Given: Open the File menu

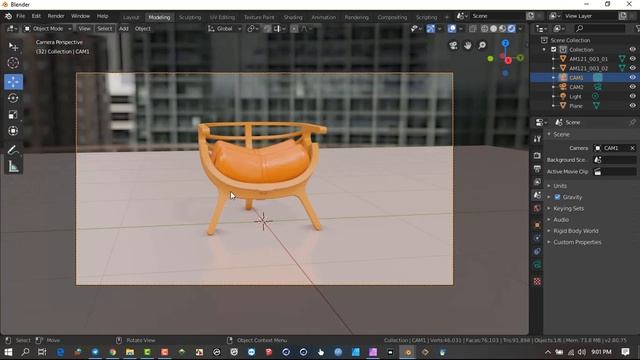Looking at the screenshot, I should pyautogui.click(x=20, y=16).
